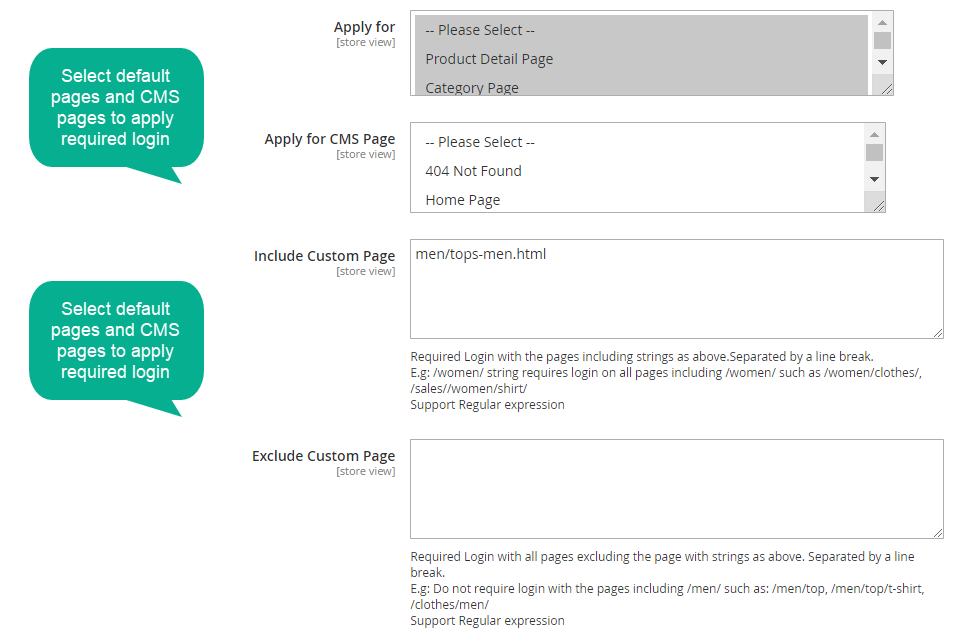Screen dimensions: 955x632
Task: Click resize handle of Exclude Custom Page textarea
Action: tap(937, 533)
